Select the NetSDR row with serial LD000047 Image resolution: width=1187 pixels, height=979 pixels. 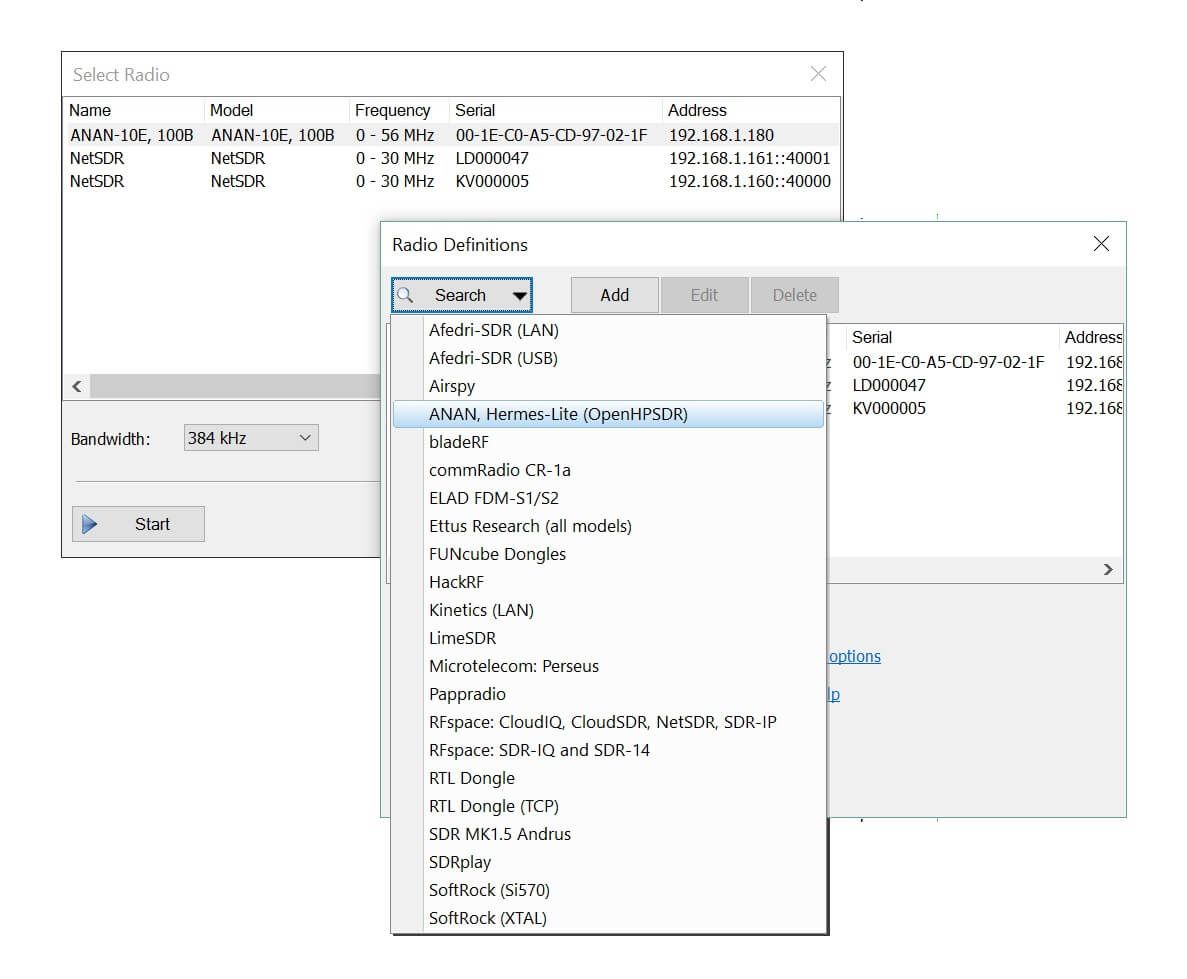300,157
